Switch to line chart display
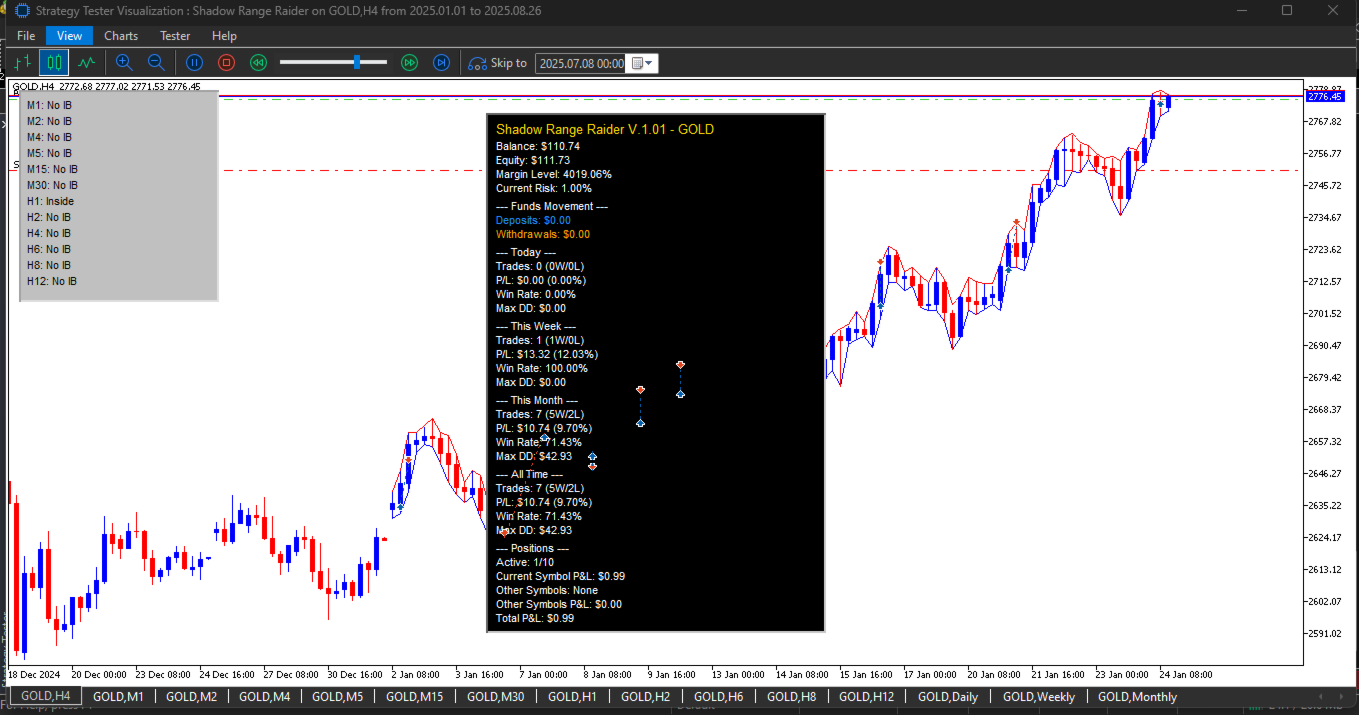 pos(86,63)
